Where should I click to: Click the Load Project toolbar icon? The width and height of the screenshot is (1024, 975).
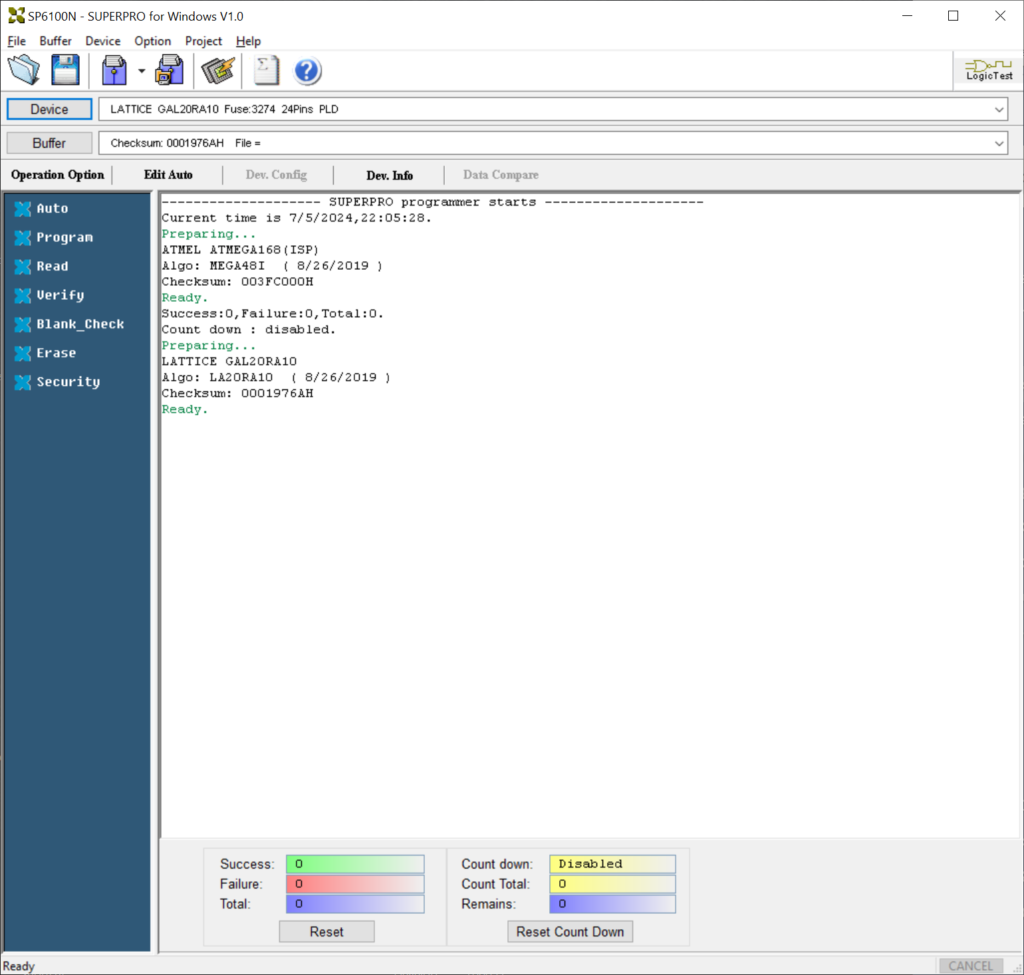(114, 71)
